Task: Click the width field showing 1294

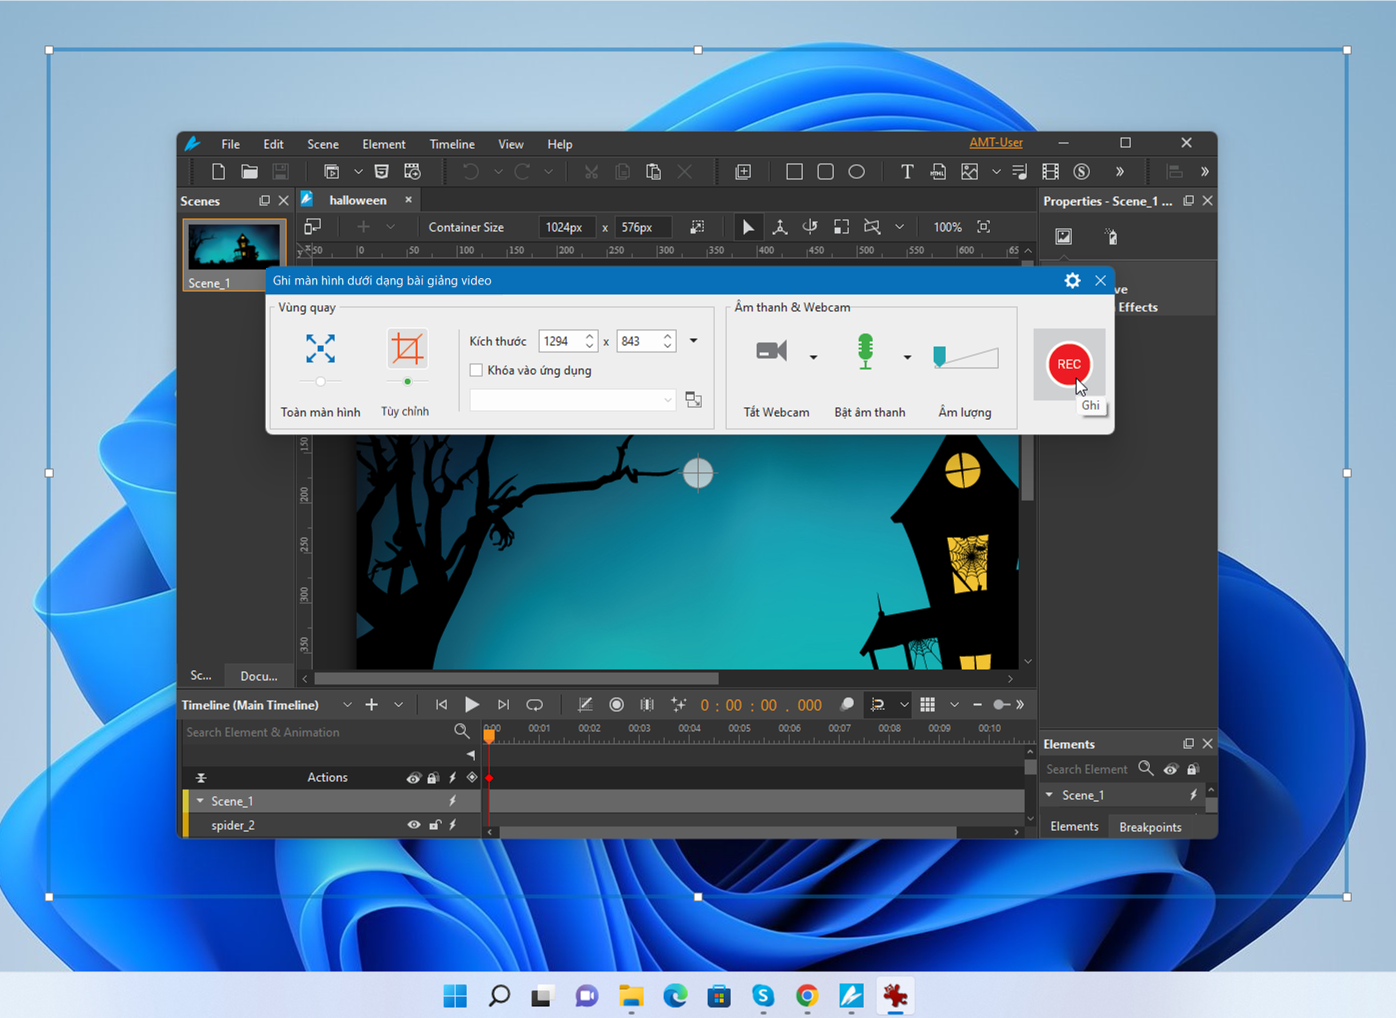Action: tap(561, 341)
